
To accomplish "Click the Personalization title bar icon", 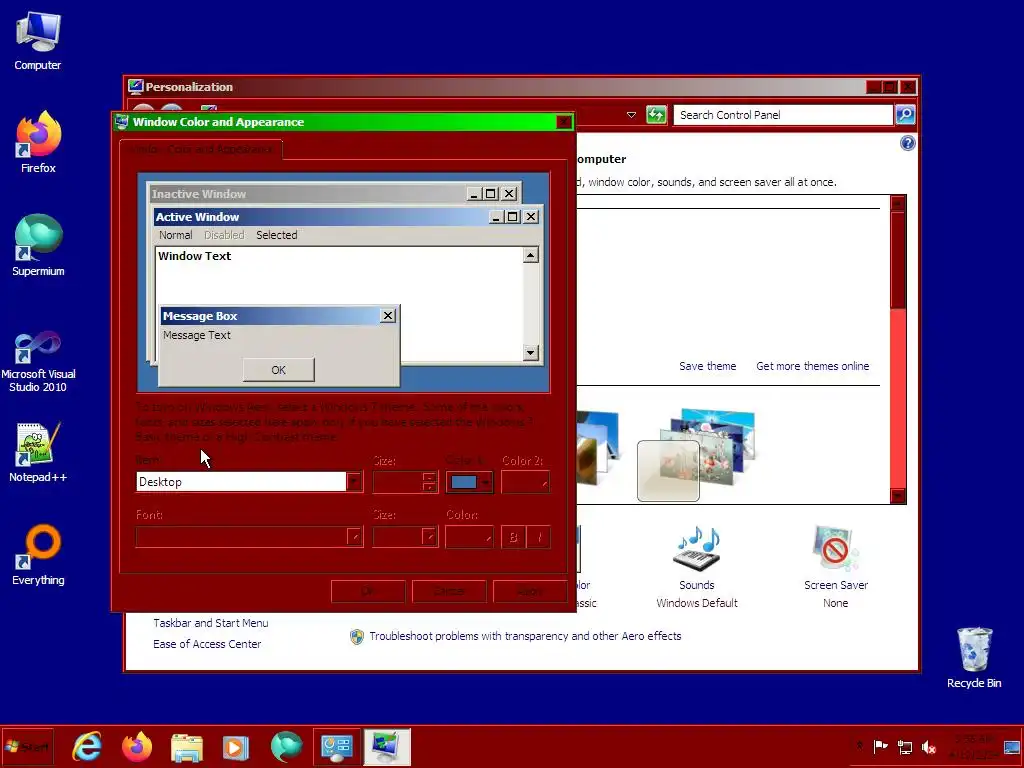I will coord(135,87).
